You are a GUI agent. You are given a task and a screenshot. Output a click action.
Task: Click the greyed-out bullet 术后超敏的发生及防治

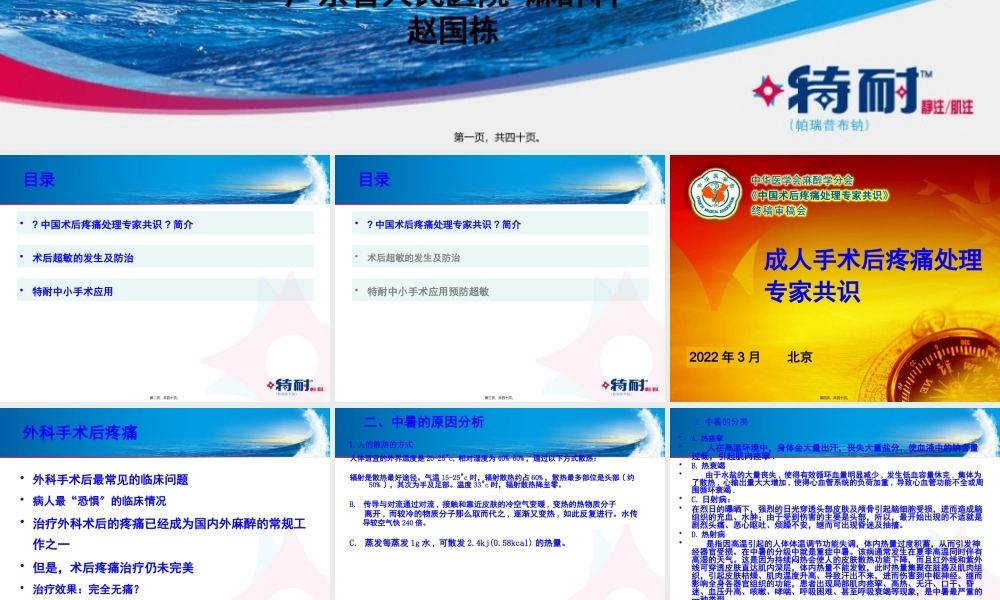tap(413, 258)
